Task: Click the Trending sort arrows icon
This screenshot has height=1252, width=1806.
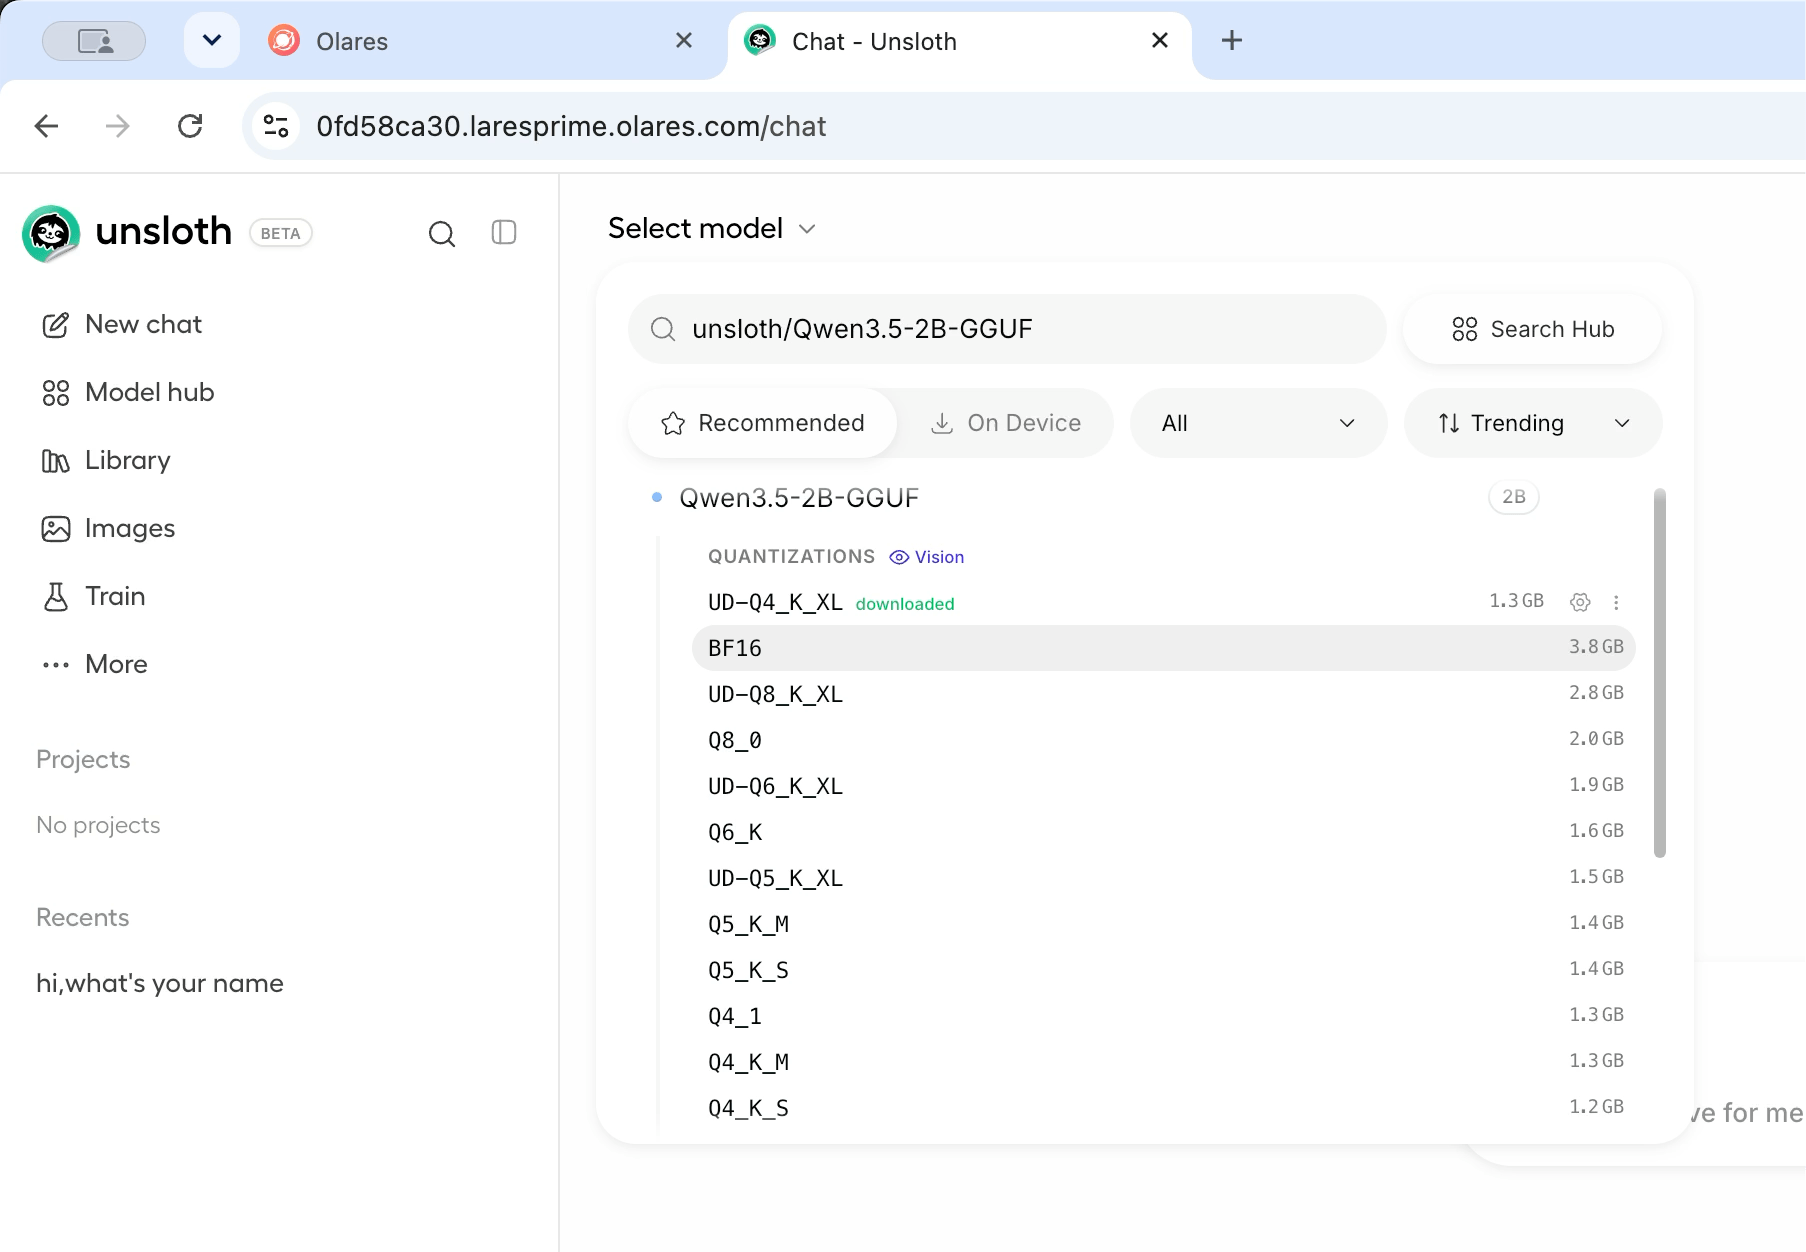Action: (x=1449, y=423)
